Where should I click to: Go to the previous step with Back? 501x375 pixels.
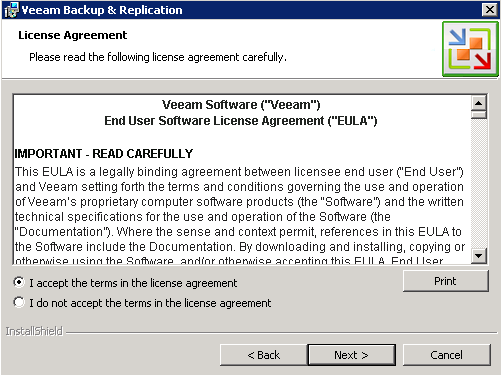tap(263, 355)
